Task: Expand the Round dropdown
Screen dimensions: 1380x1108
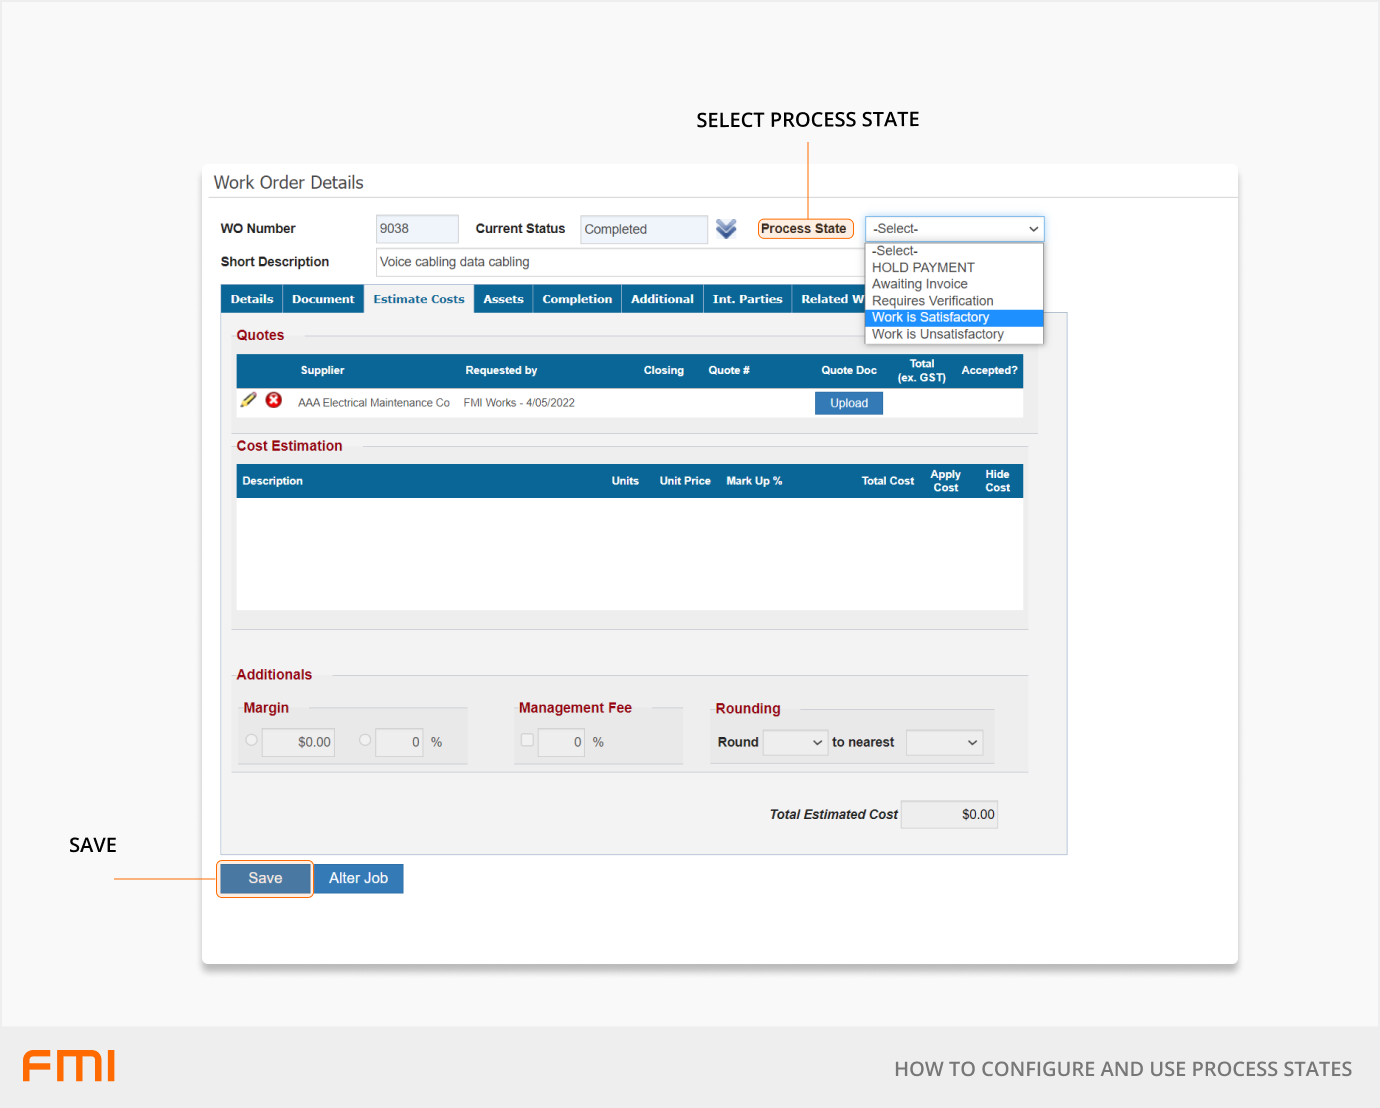Action: point(795,742)
